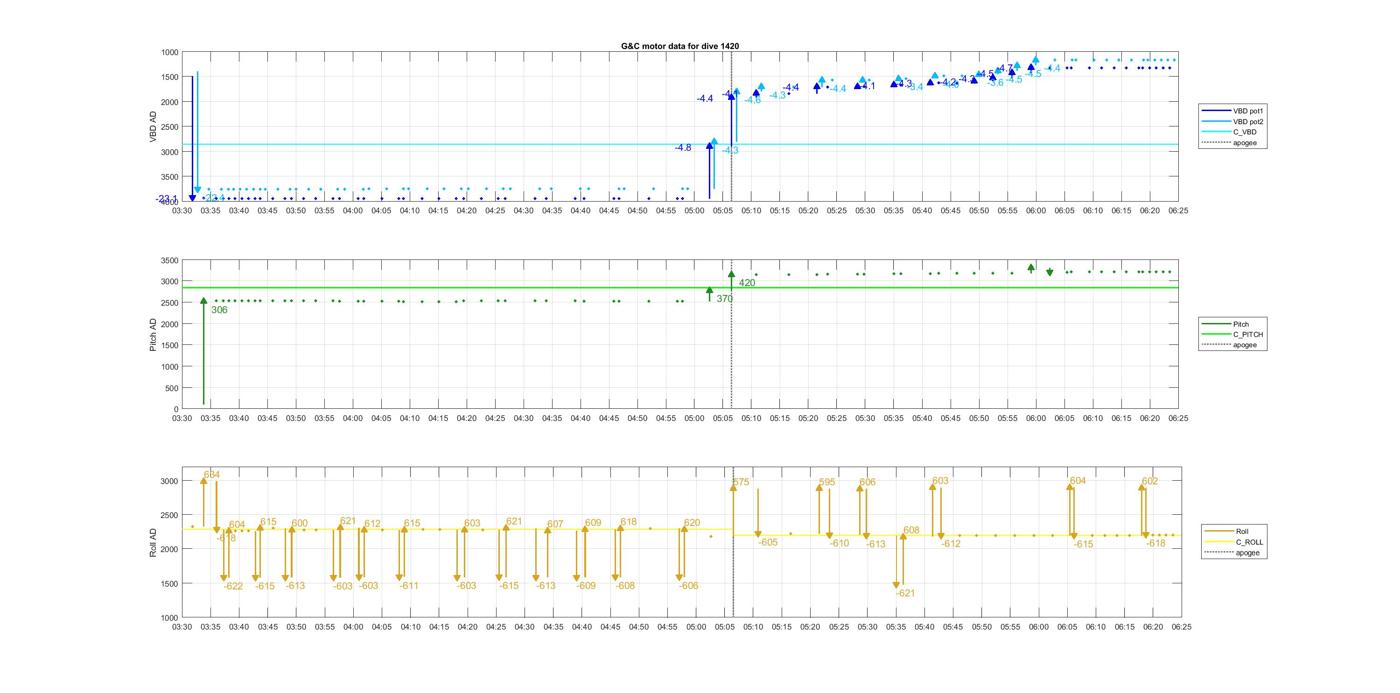Image resolution: width=1400 pixels, height=693 pixels.
Task: Click the roll value label '-610'
Action: pyautogui.click(x=839, y=544)
